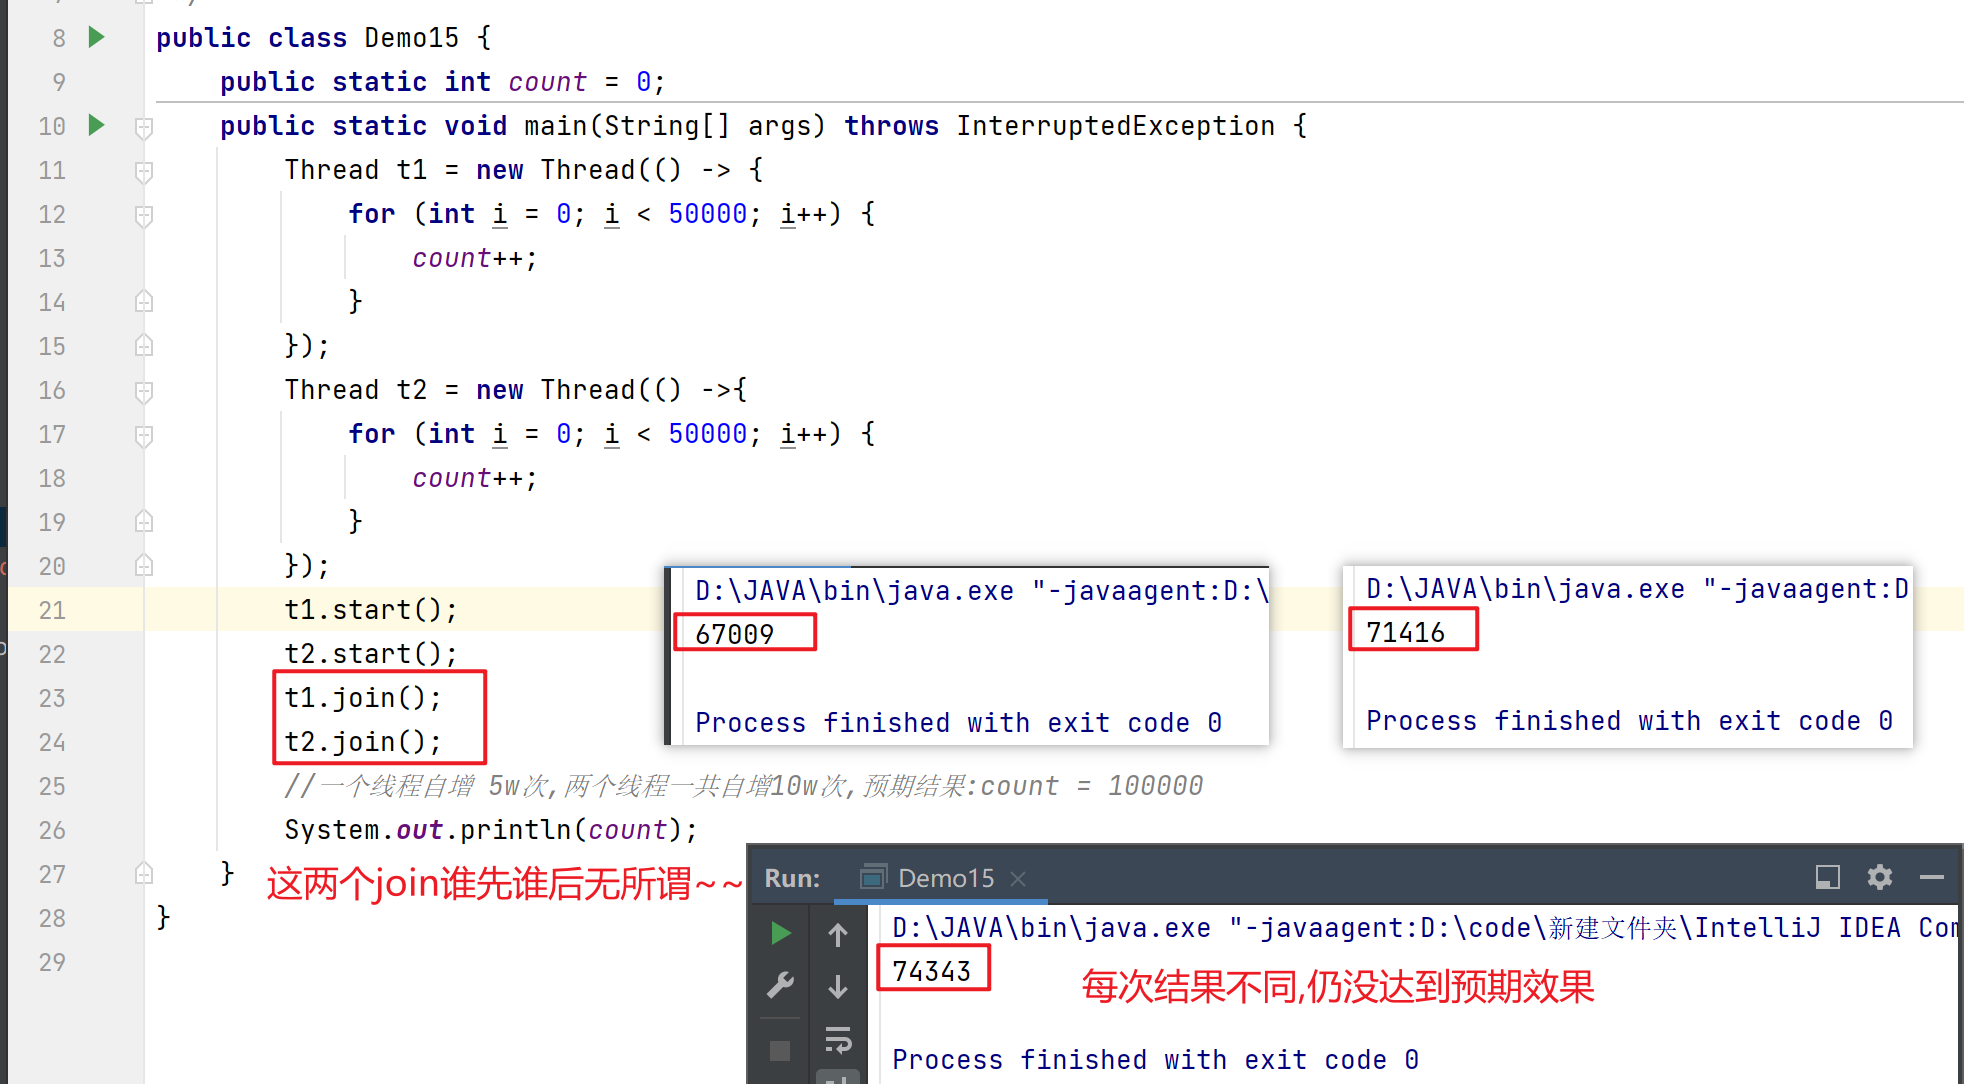Collapse t2 lambda fold marker at line 16
This screenshot has height=1084, width=1964.
point(144,391)
